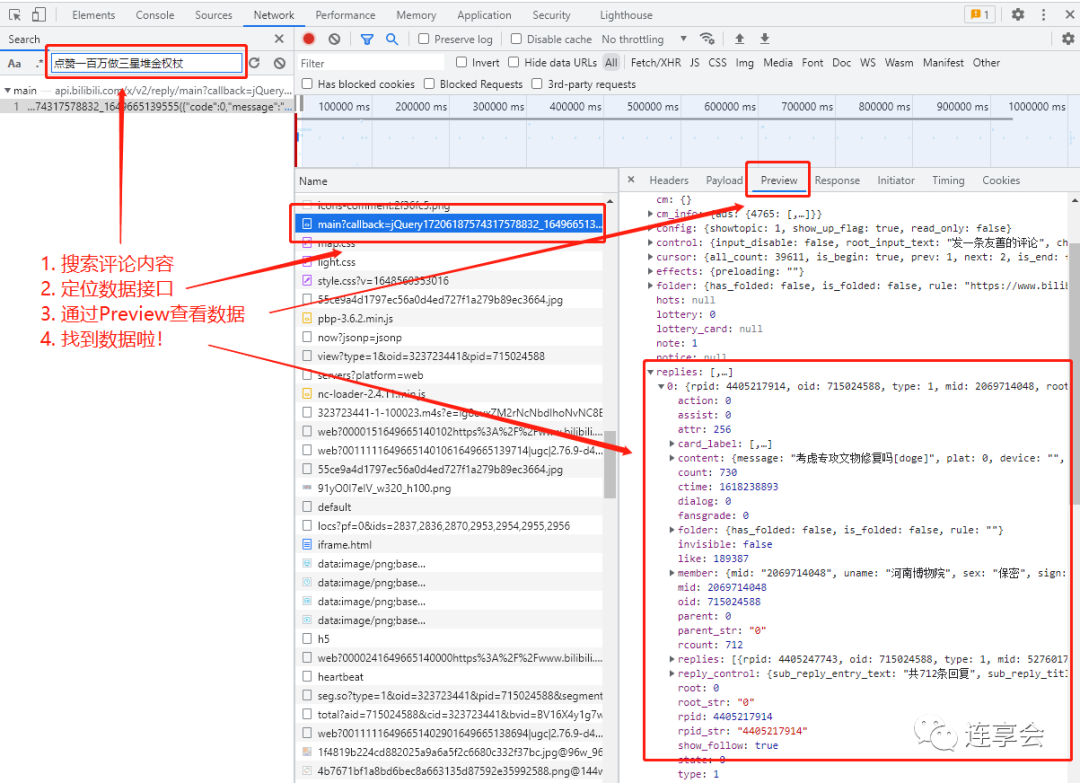Toggle regular expression search option
The height and width of the screenshot is (783, 1080).
(x=39, y=63)
